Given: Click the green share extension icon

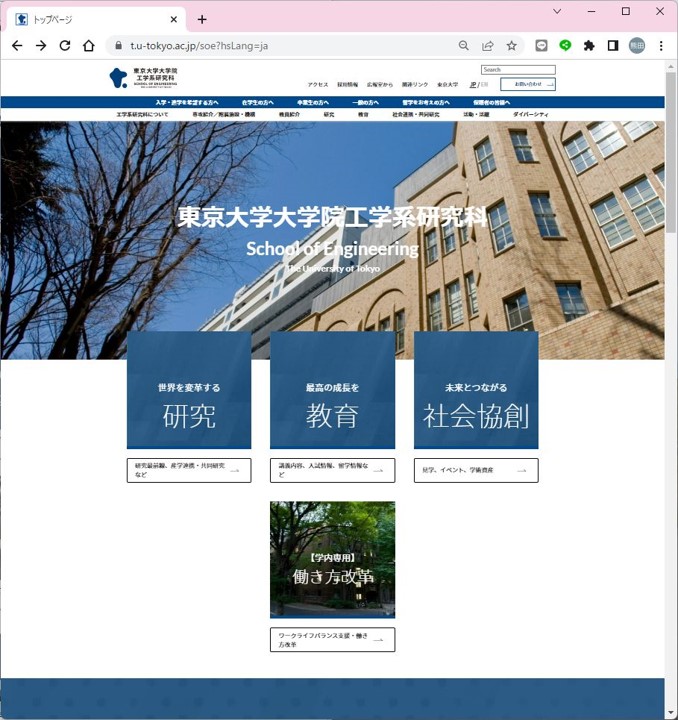Looking at the screenshot, I should point(565,45).
